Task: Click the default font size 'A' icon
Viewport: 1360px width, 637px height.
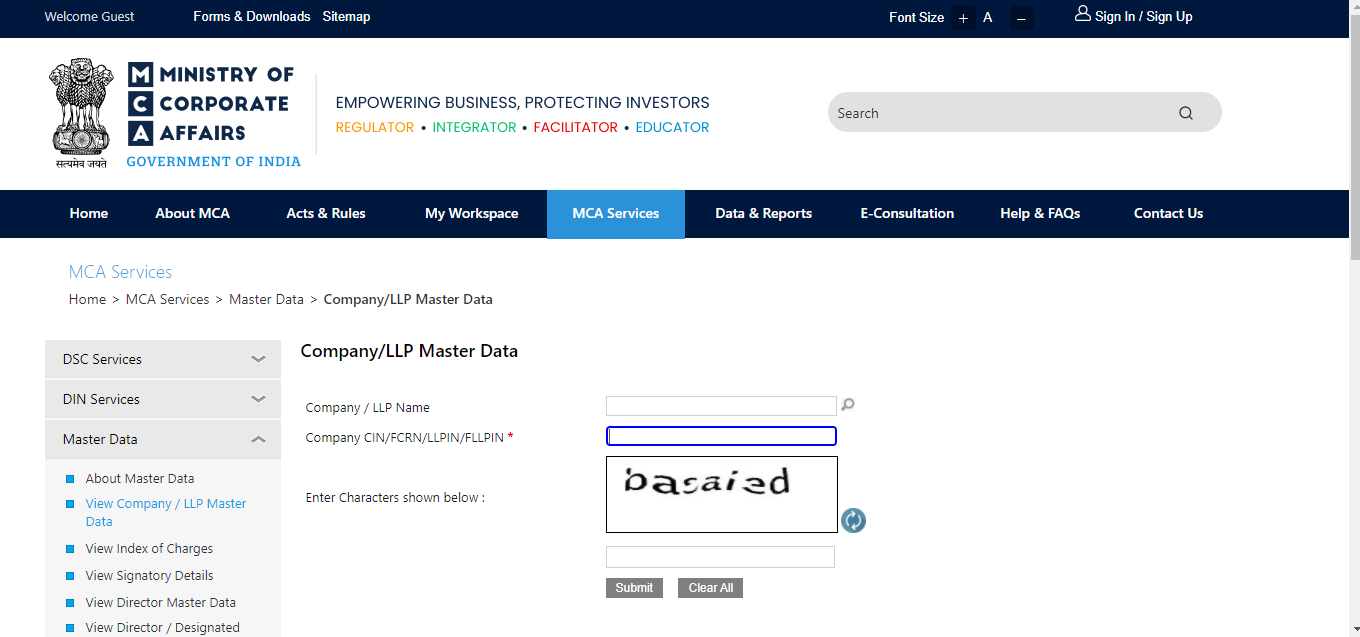Action: pos(988,17)
